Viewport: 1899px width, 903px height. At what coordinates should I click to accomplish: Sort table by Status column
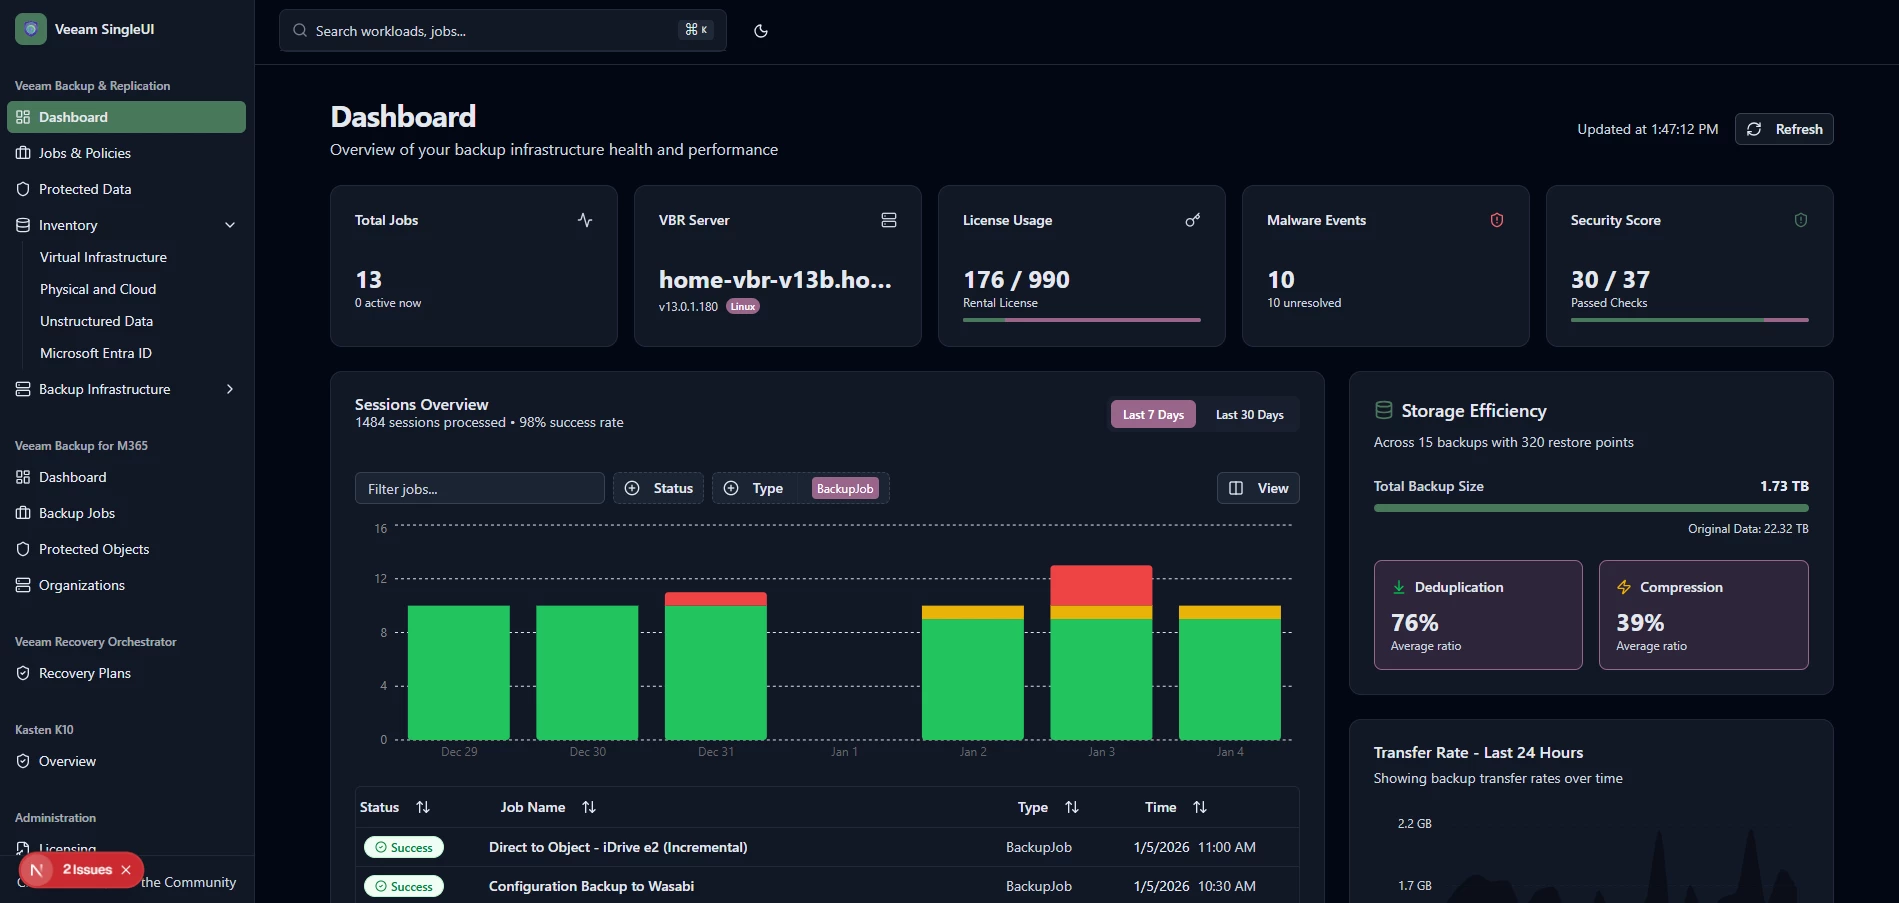(395, 807)
